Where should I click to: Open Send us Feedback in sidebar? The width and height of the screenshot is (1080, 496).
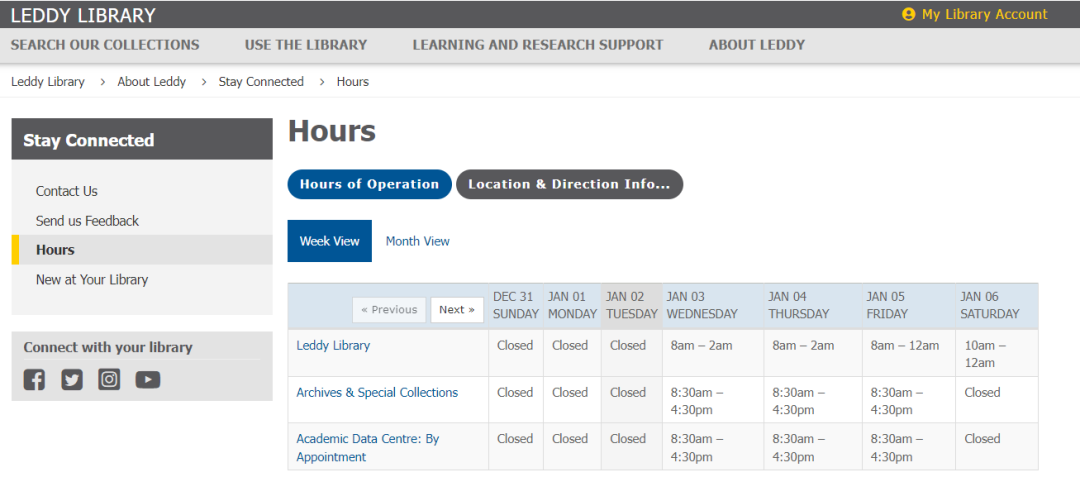coord(87,220)
